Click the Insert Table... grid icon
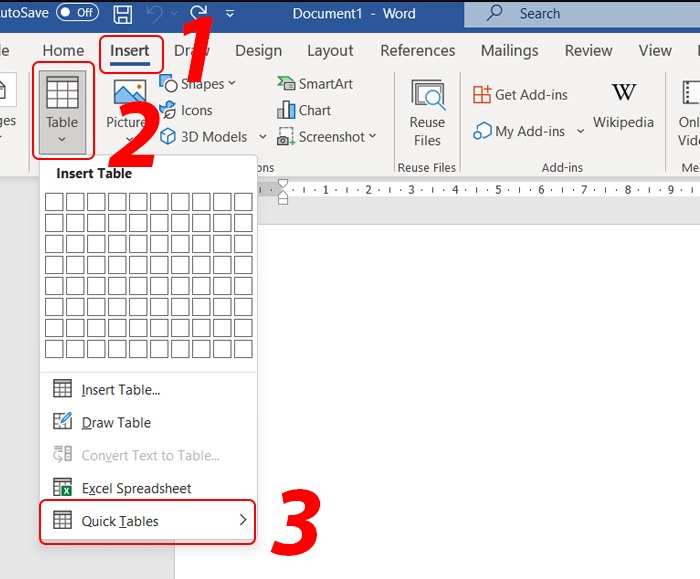Viewport: 700px width, 579px height. coord(62,388)
